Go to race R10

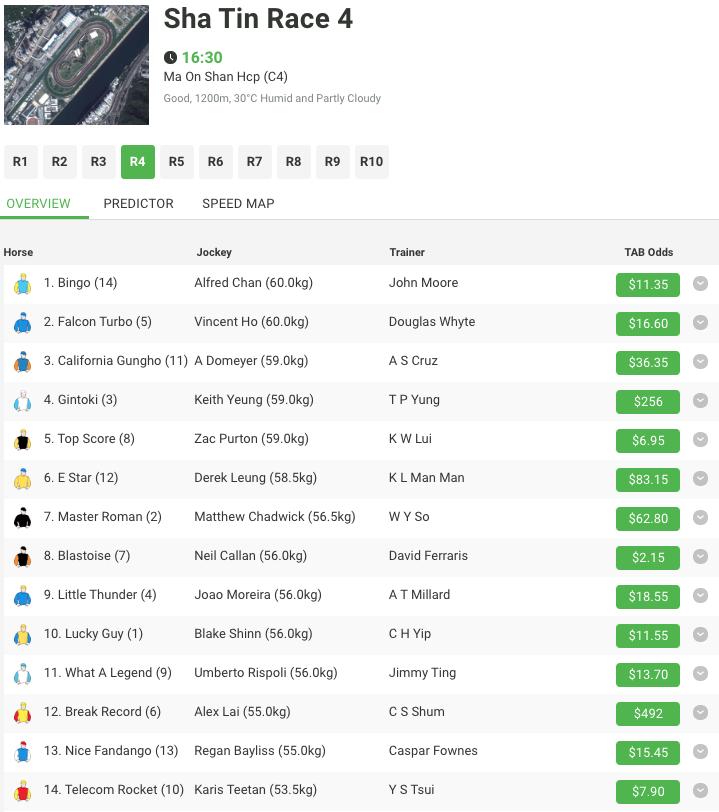(x=371, y=162)
